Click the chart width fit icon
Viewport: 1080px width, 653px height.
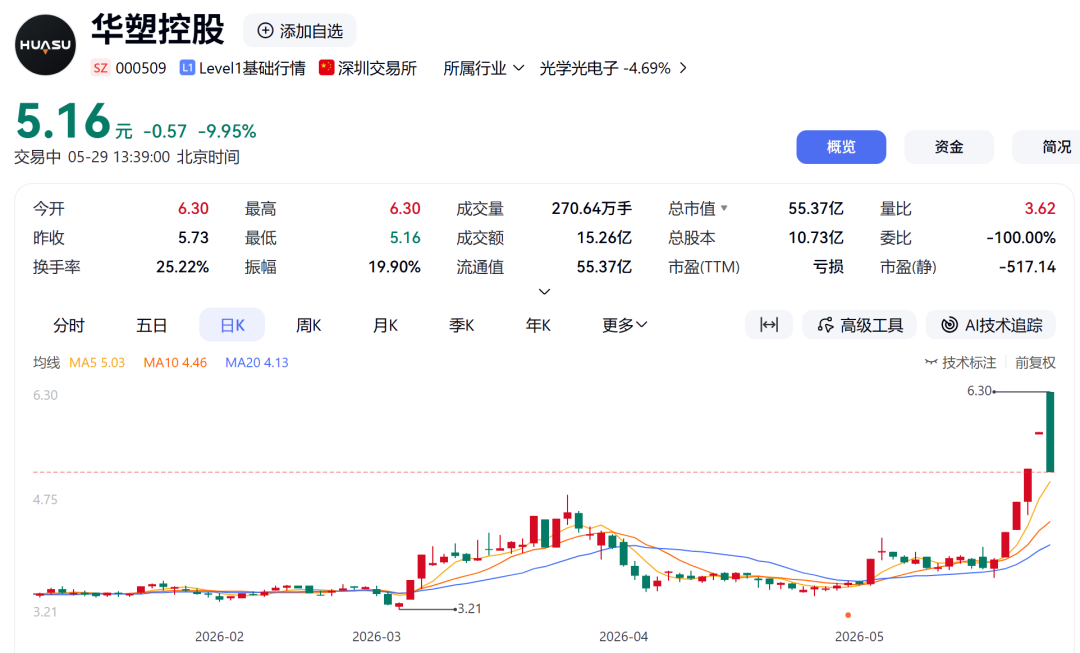769,325
